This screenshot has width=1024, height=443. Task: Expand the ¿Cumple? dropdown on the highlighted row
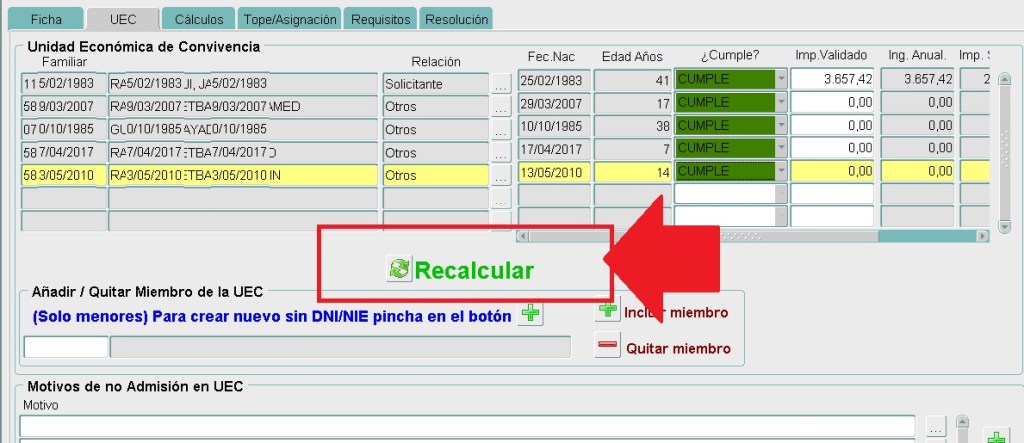[781, 171]
